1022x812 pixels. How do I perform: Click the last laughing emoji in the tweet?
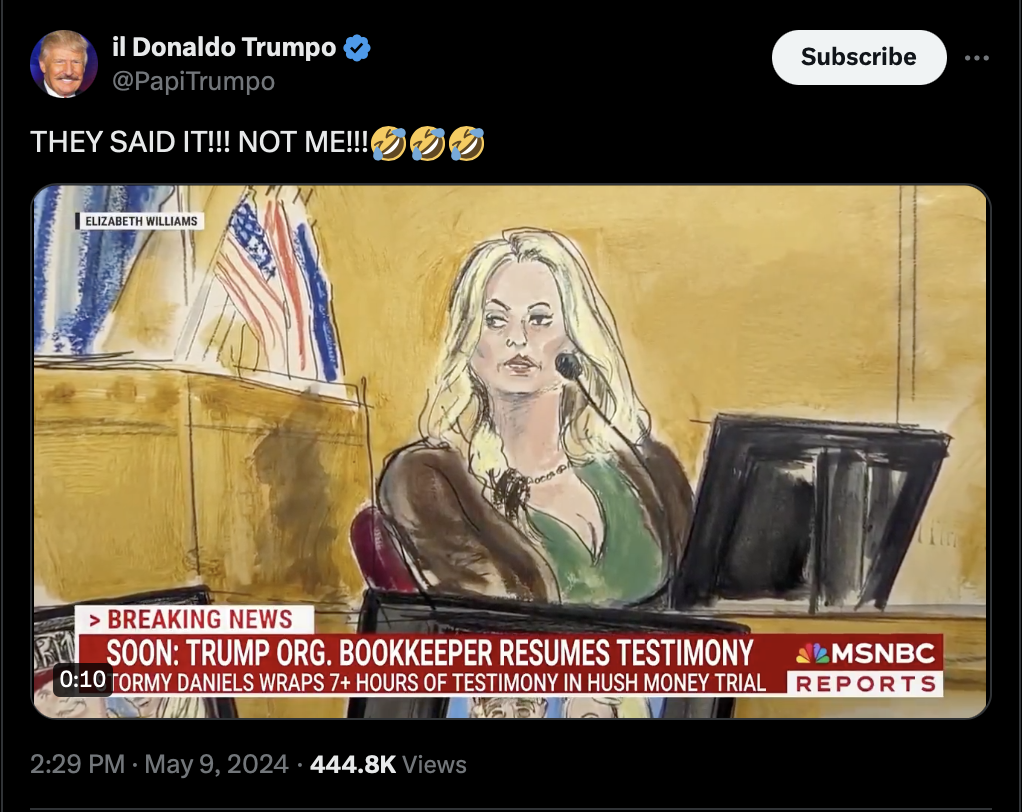pyautogui.click(x=467, y=143)
